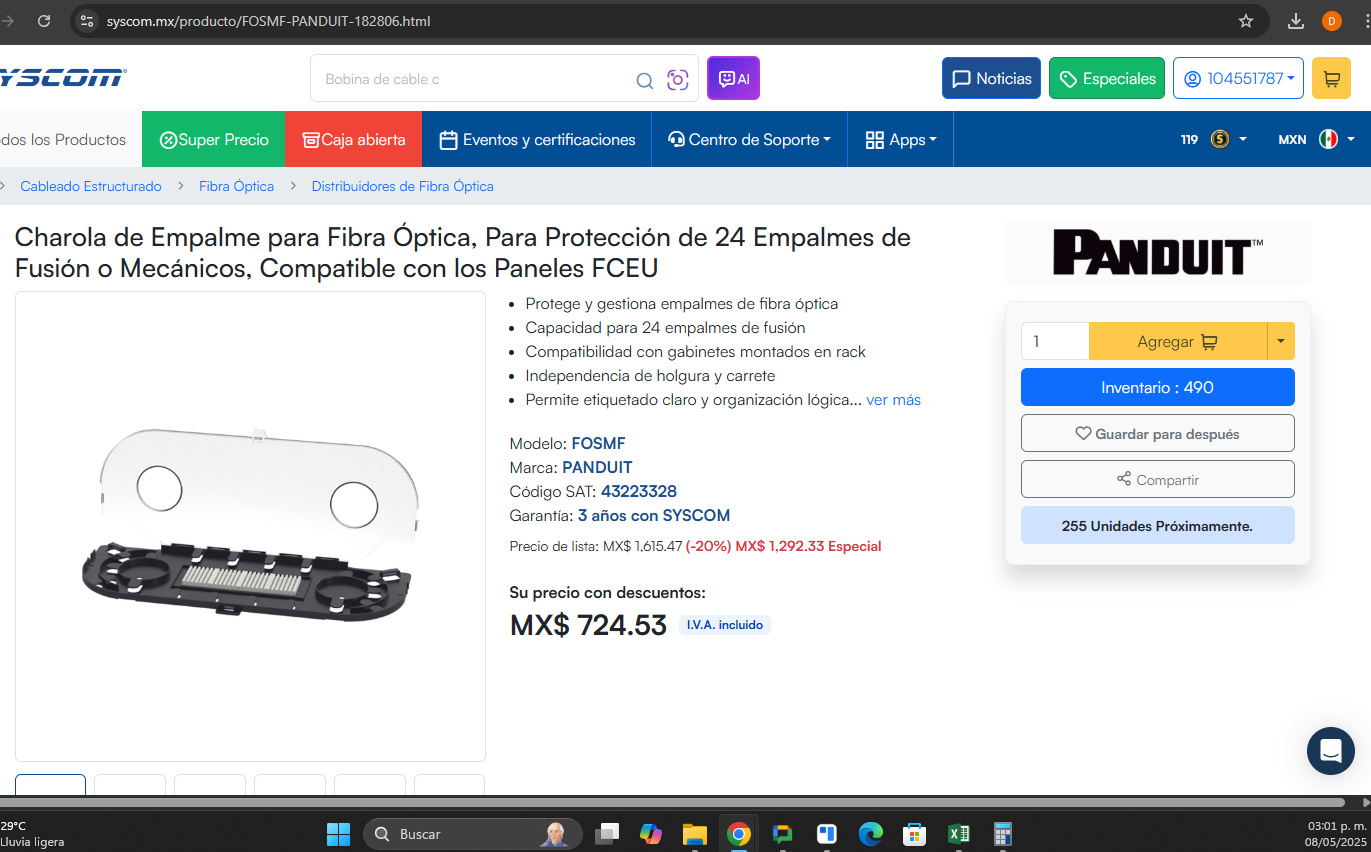Open Excel from the taskbar
The image size is (1371, 852).
tap(958, 834)
